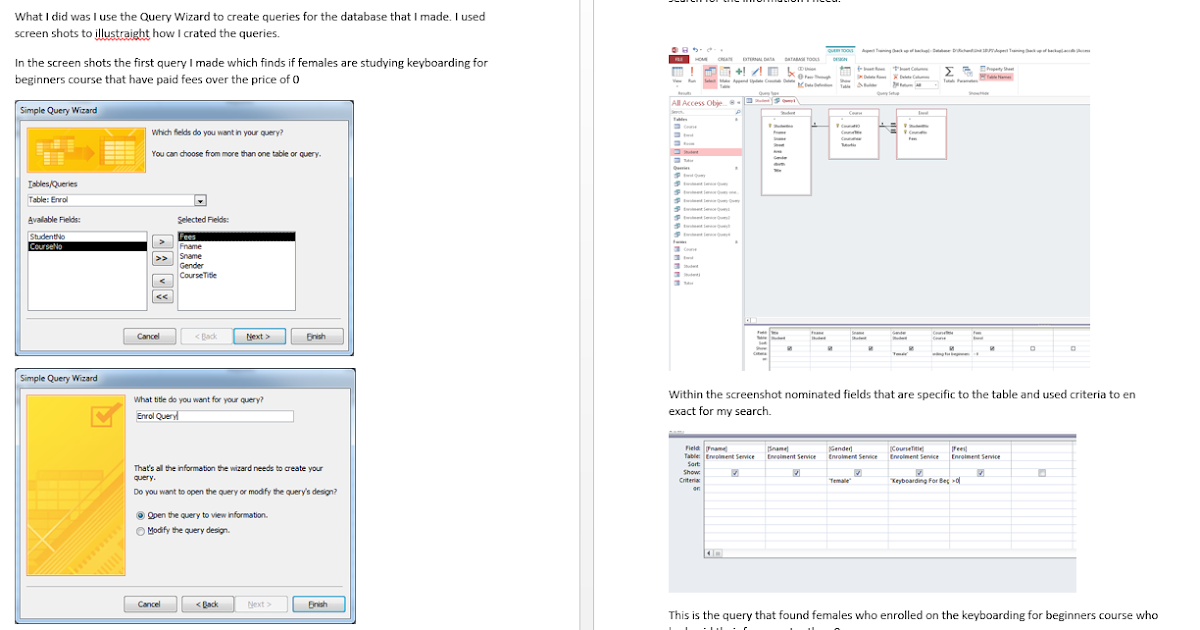This screenshot has width=1200, height=630.
Task: Toggle Show checkbox under [Sname] column
Action: point(796,473)
